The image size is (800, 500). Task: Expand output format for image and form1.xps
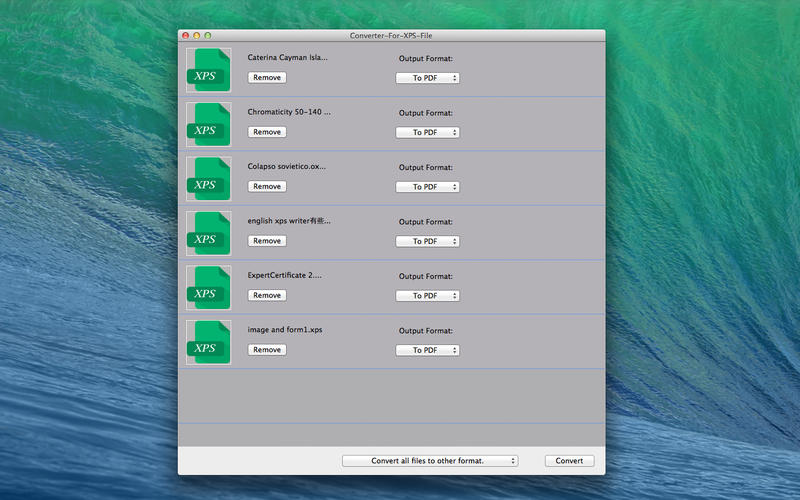point(427,350)
